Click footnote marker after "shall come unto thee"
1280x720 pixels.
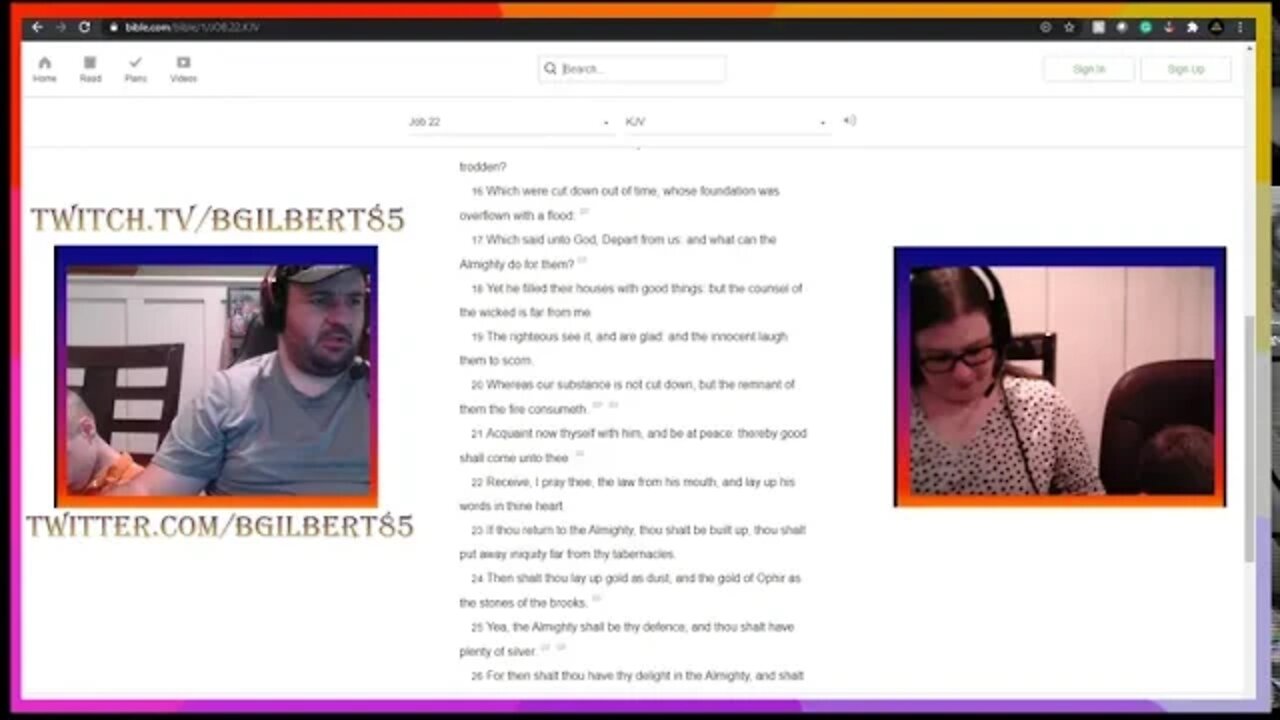(578, 454)
